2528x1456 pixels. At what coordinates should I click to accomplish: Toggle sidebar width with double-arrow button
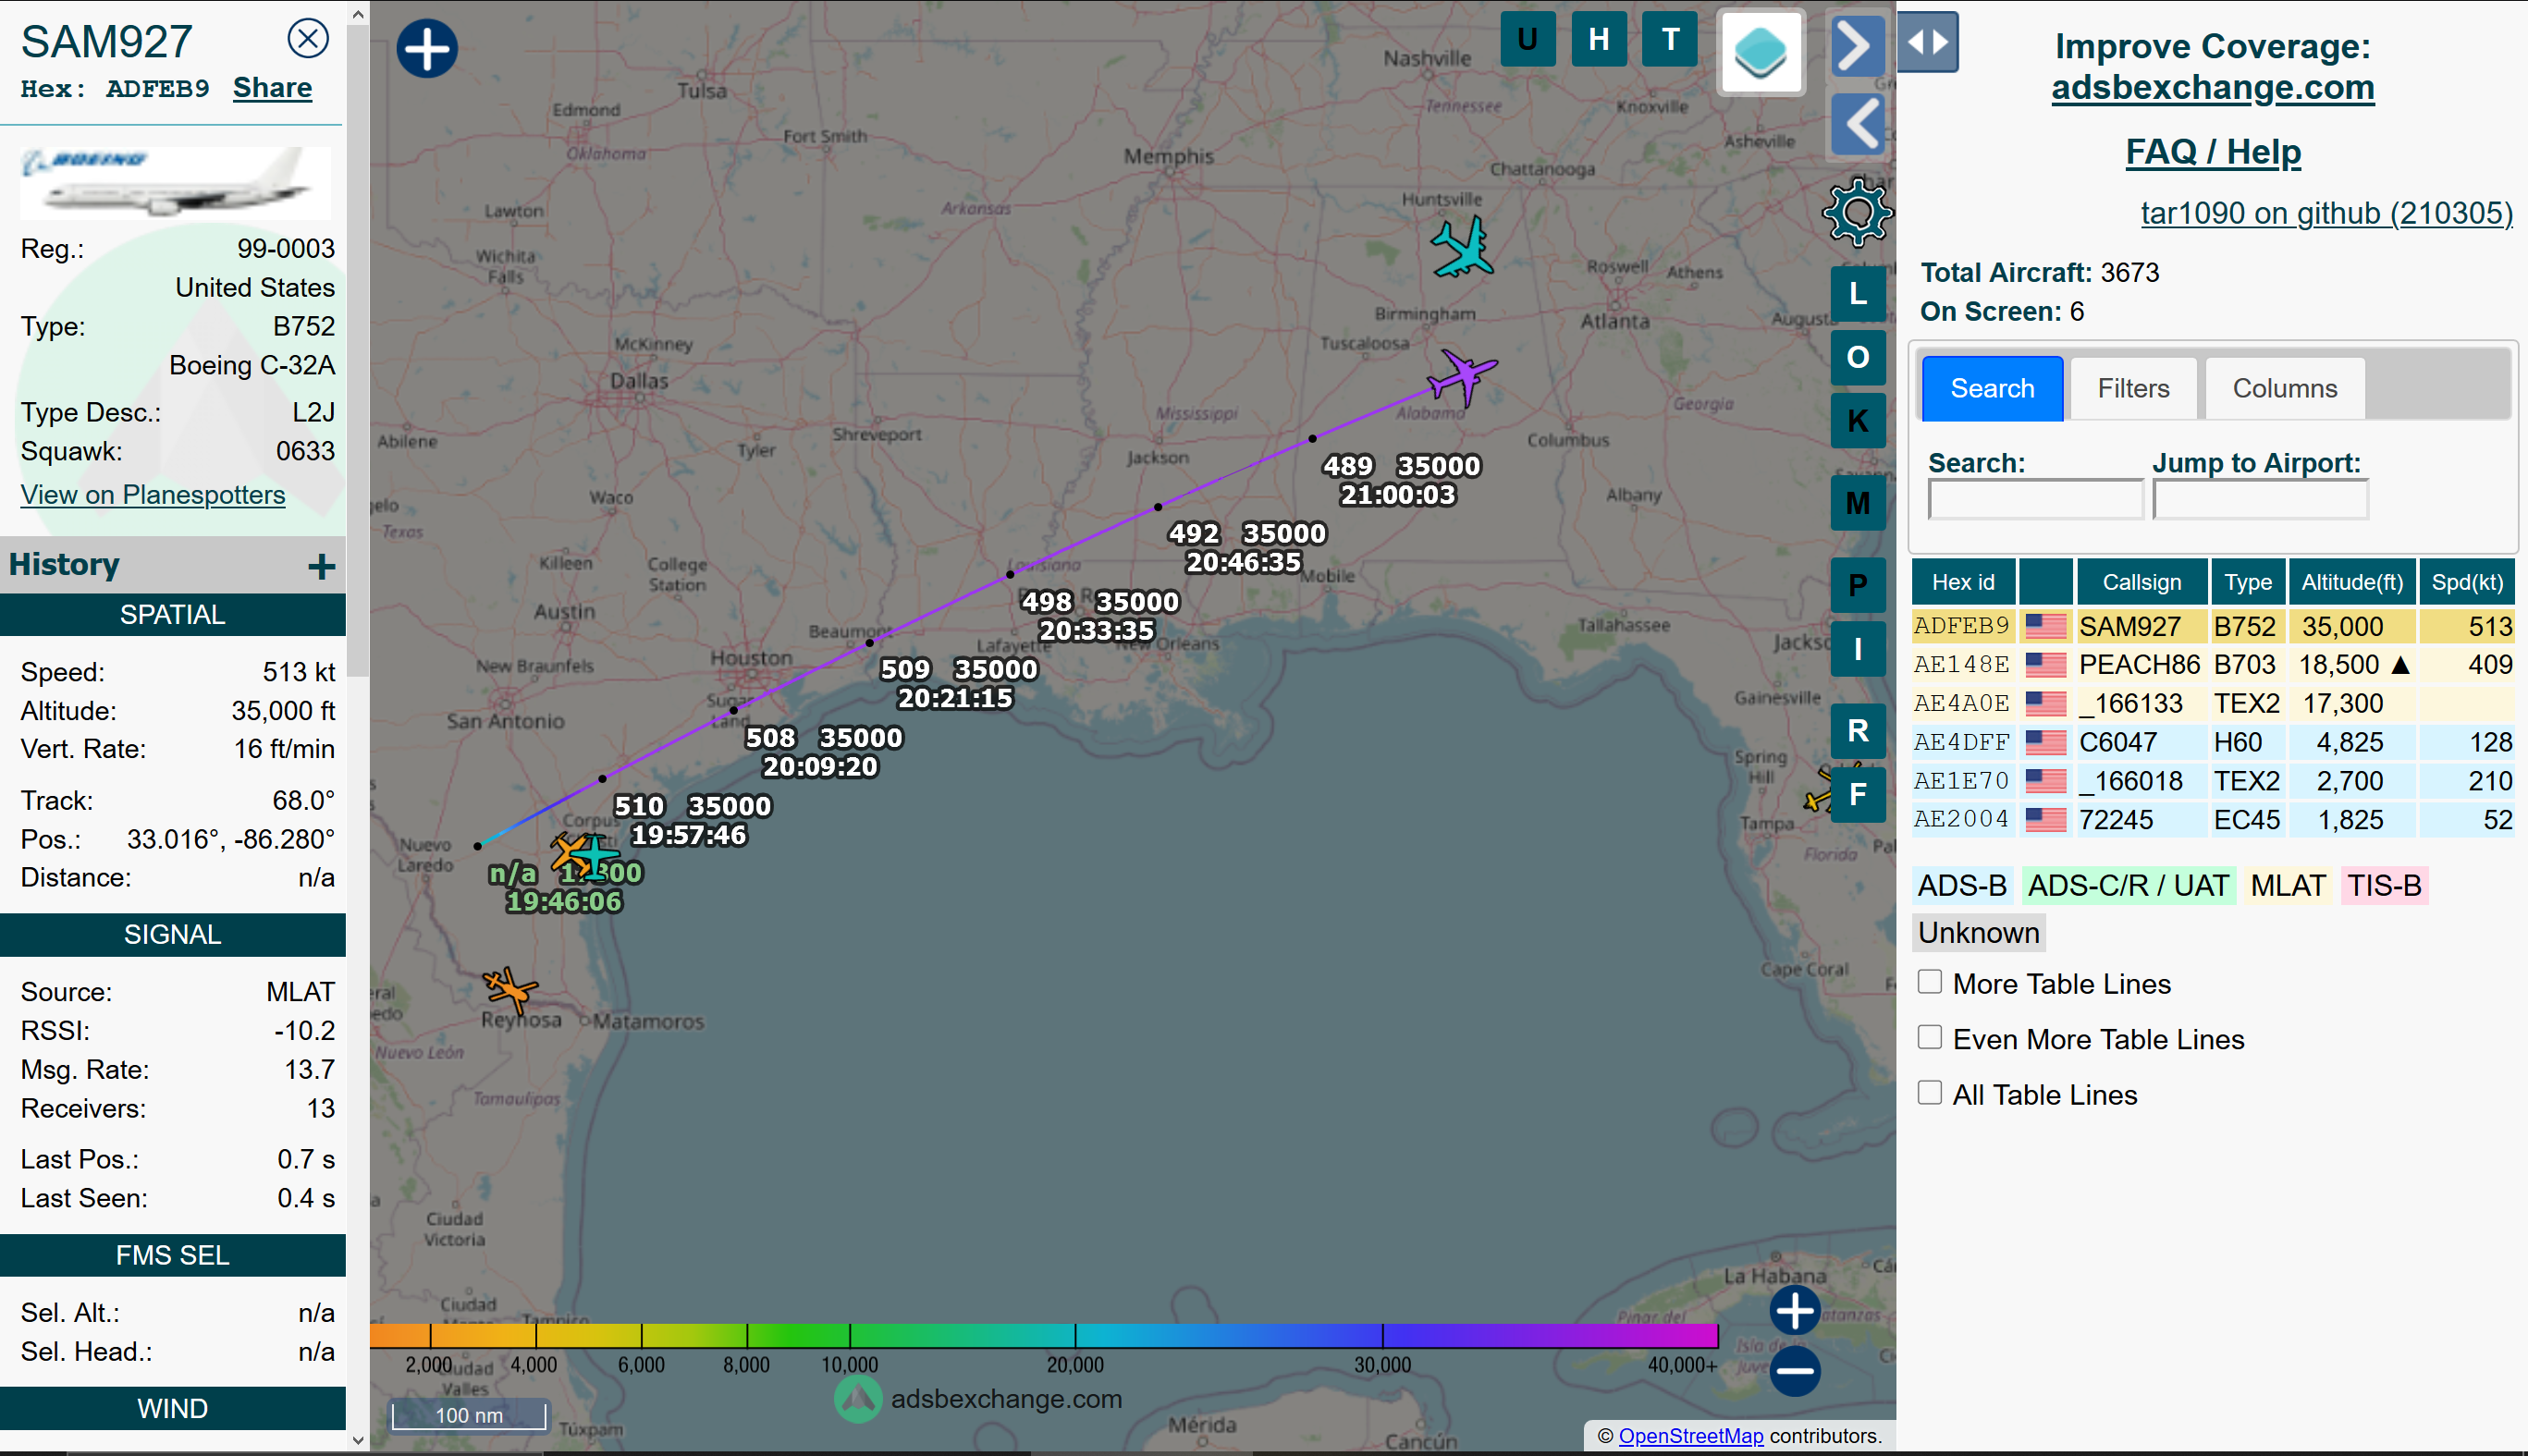tap(1927, 42)
